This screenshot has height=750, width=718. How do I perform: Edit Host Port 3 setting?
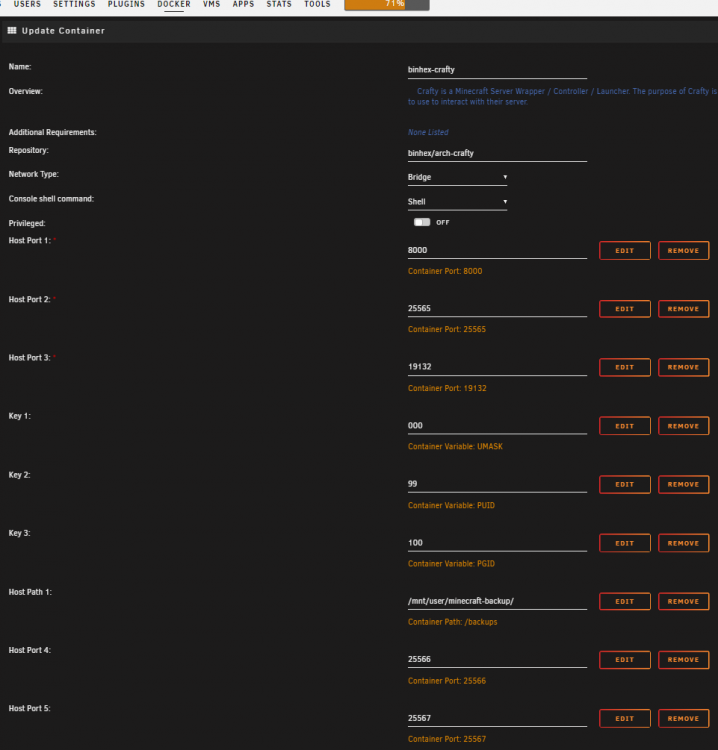(x=625, y=367)
